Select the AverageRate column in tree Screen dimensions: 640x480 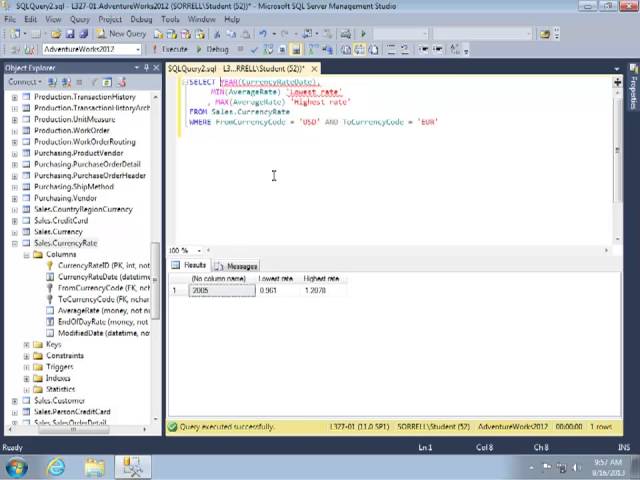[104, 311]
